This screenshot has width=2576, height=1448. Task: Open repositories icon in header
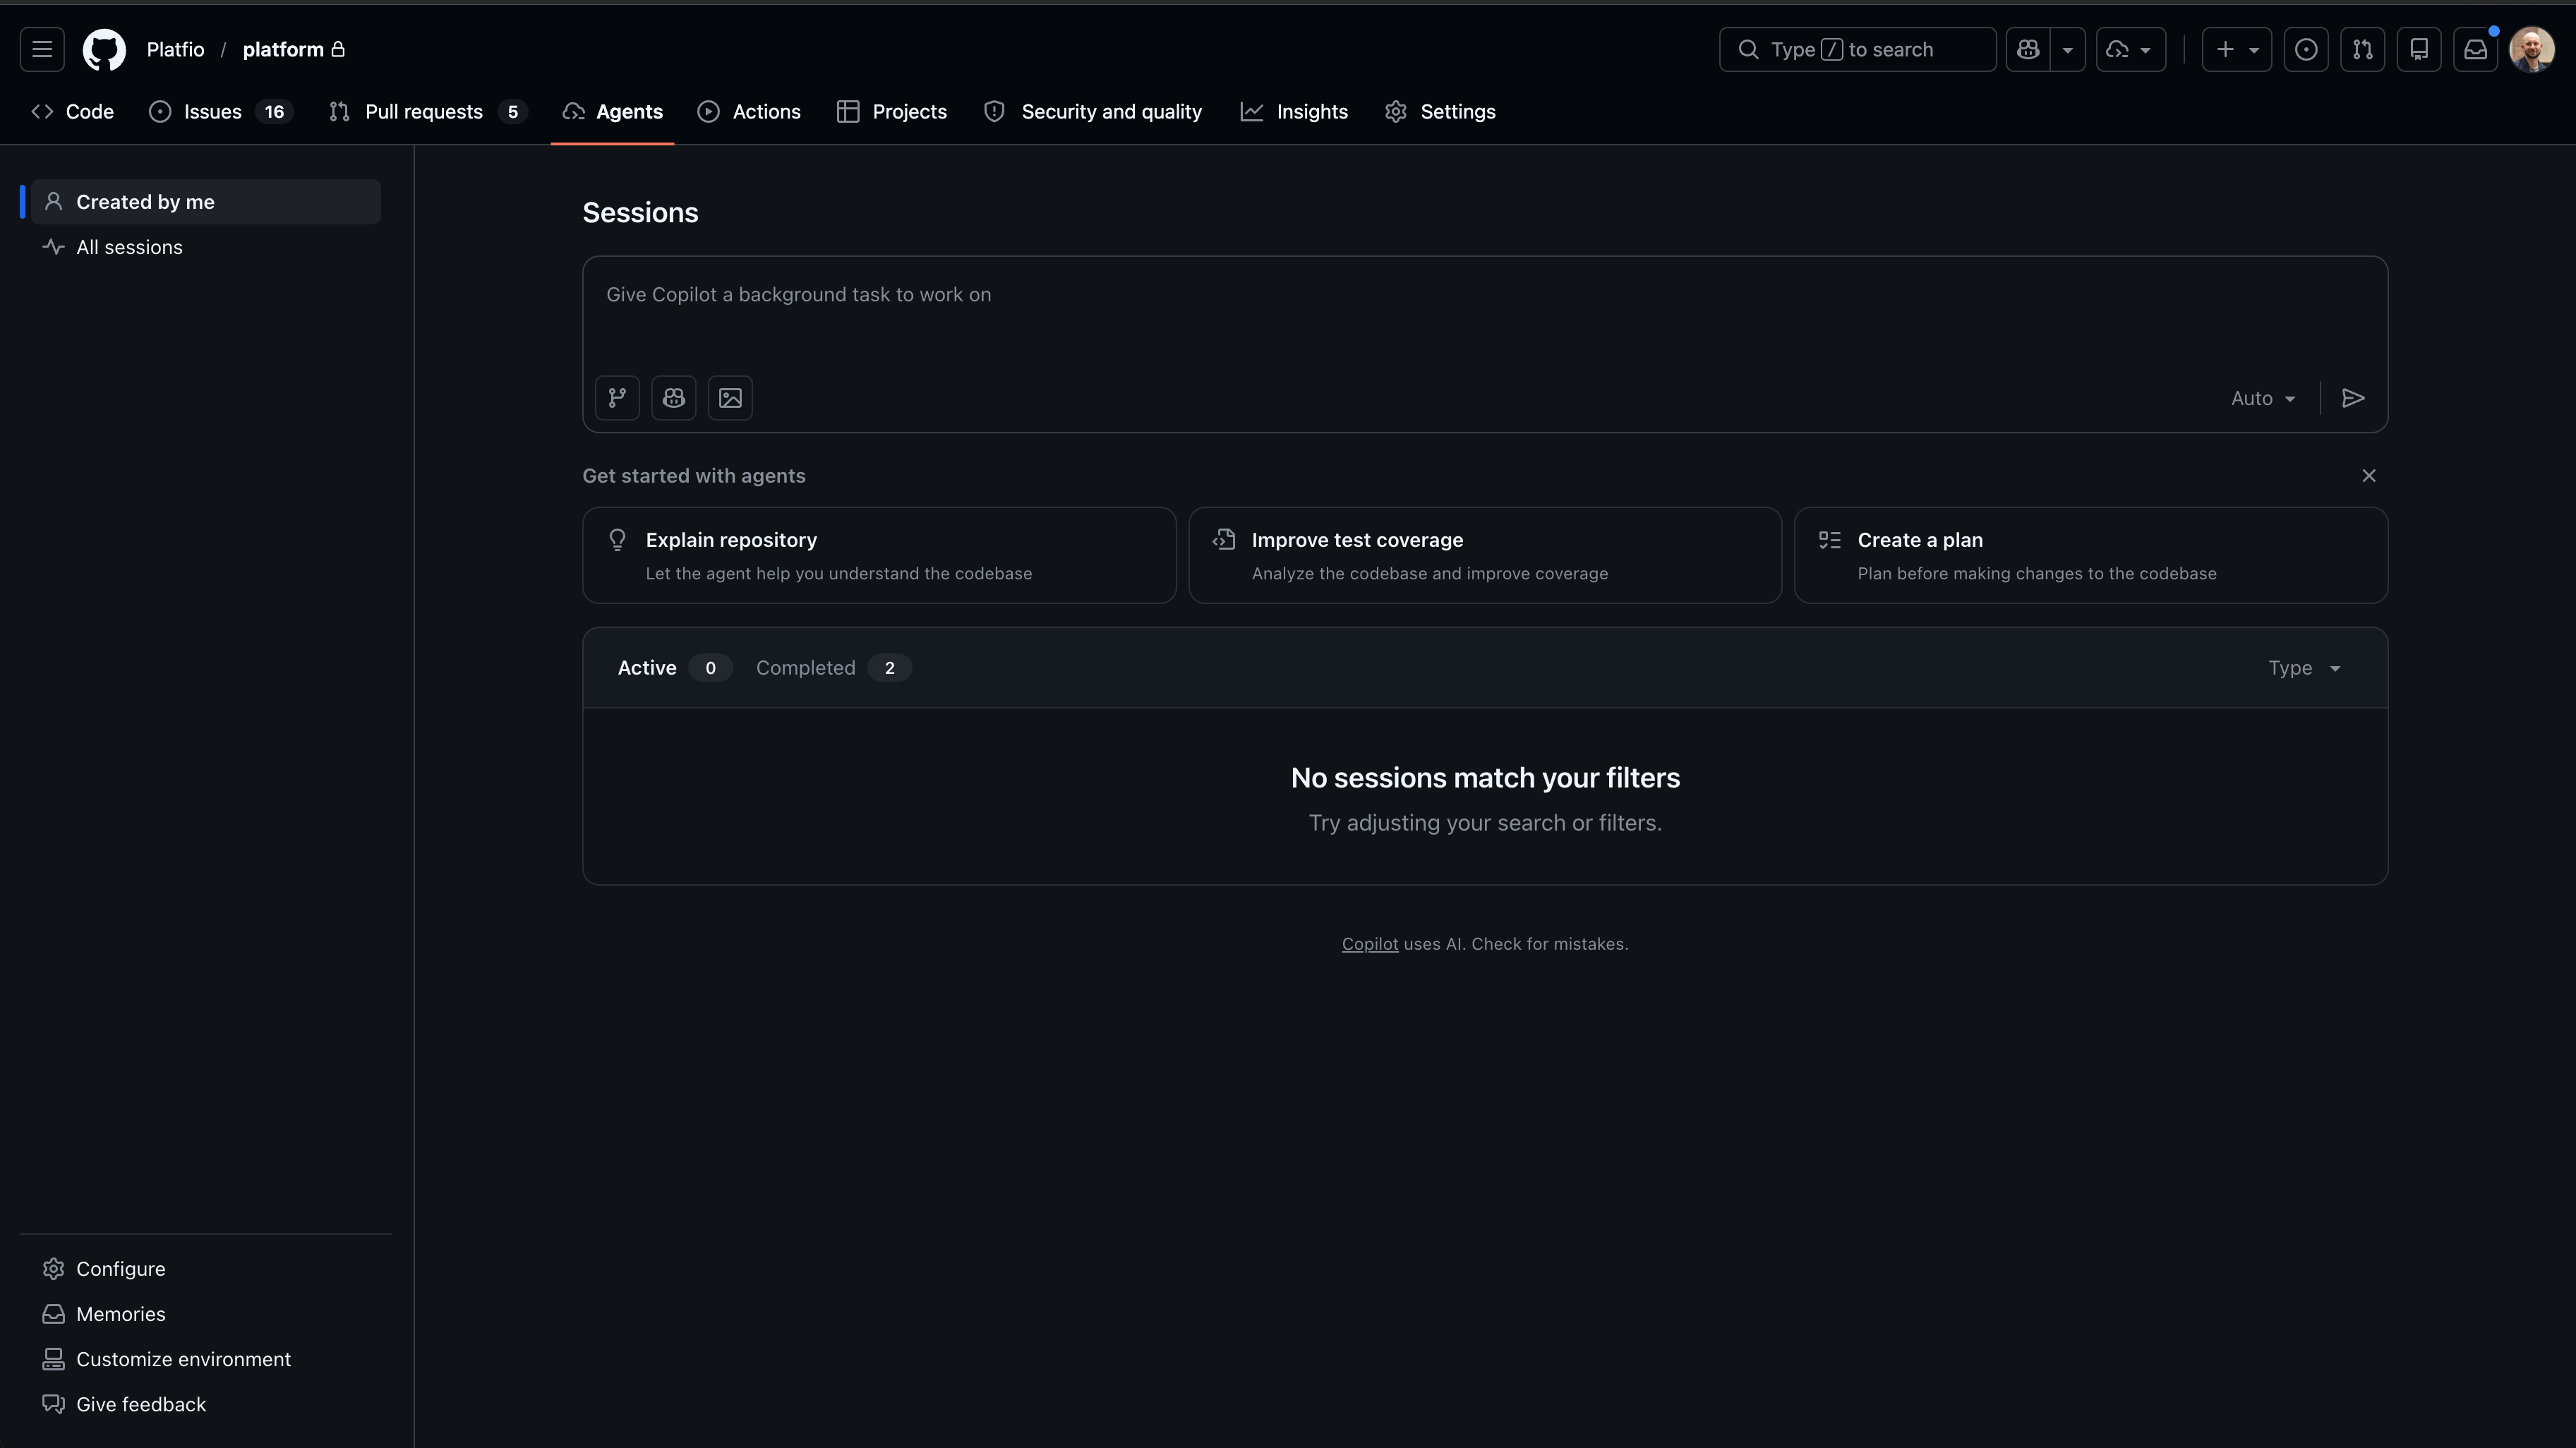(x=2419, y=49)
